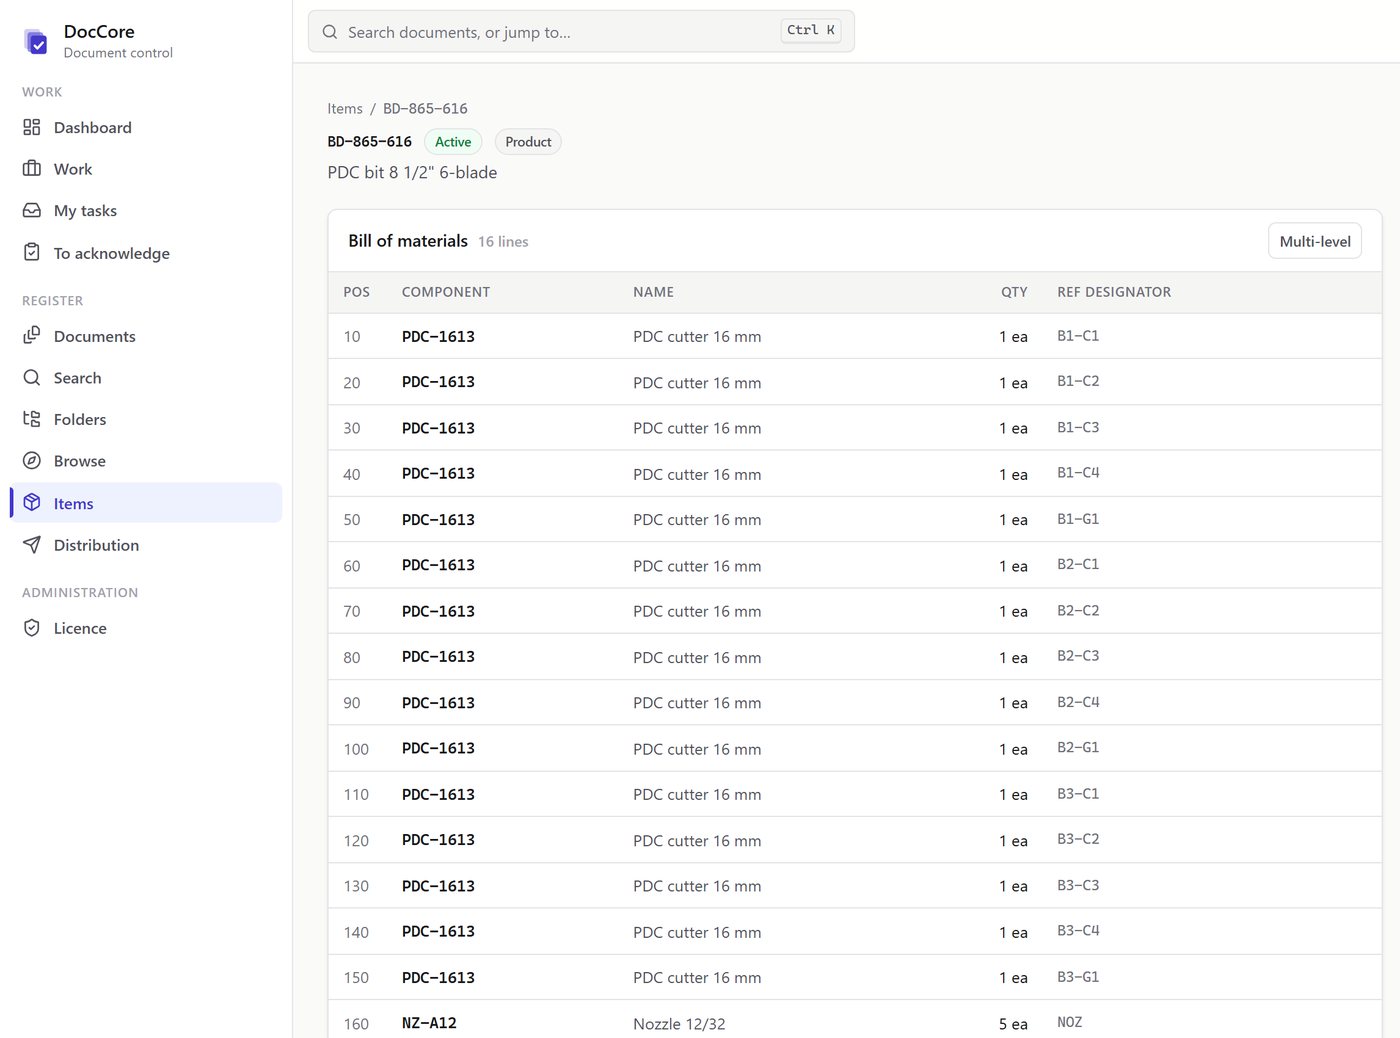This screenshot has width=1400, height=1038.
Task: Click the Items cube icon
Action: [32, 503]
